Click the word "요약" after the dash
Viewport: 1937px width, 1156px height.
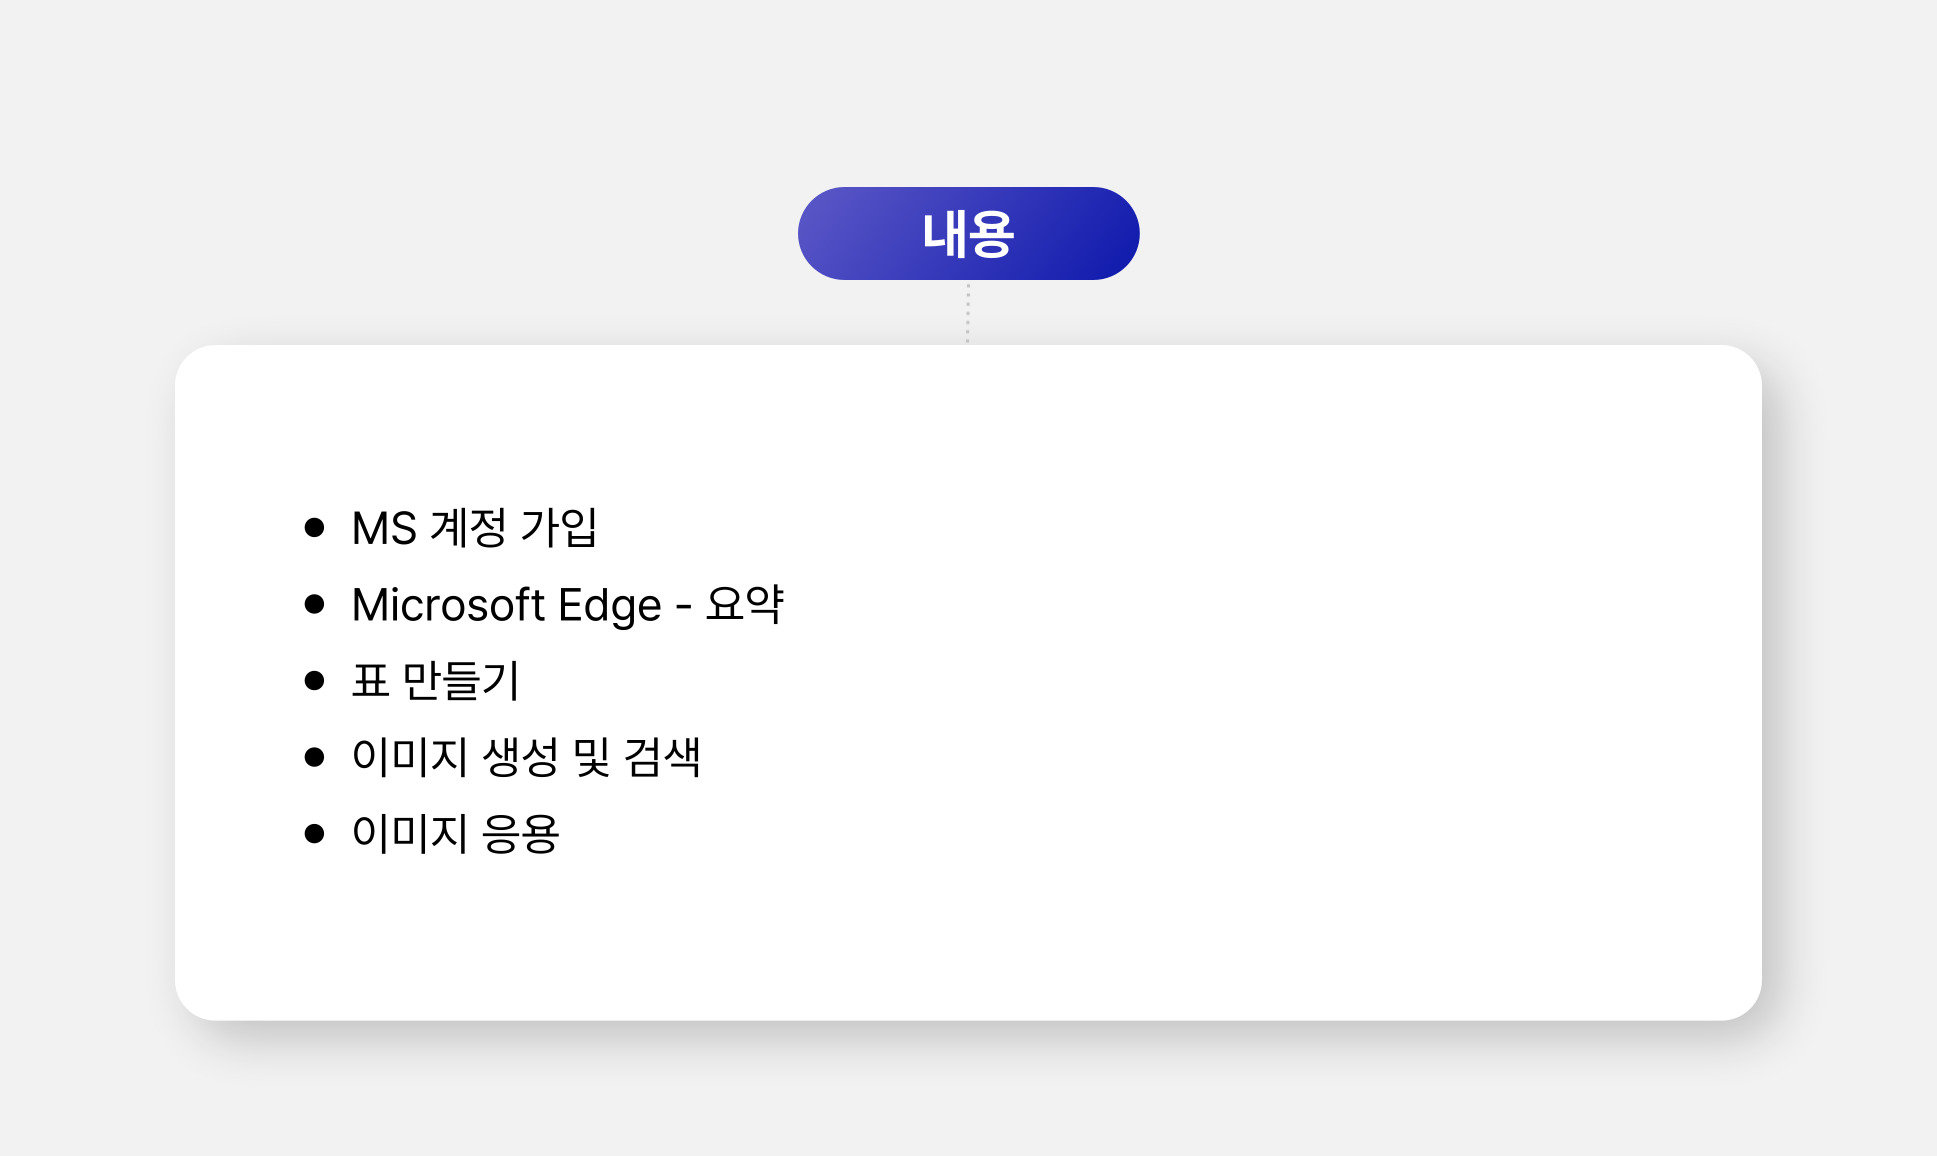(x=744, y=604)
